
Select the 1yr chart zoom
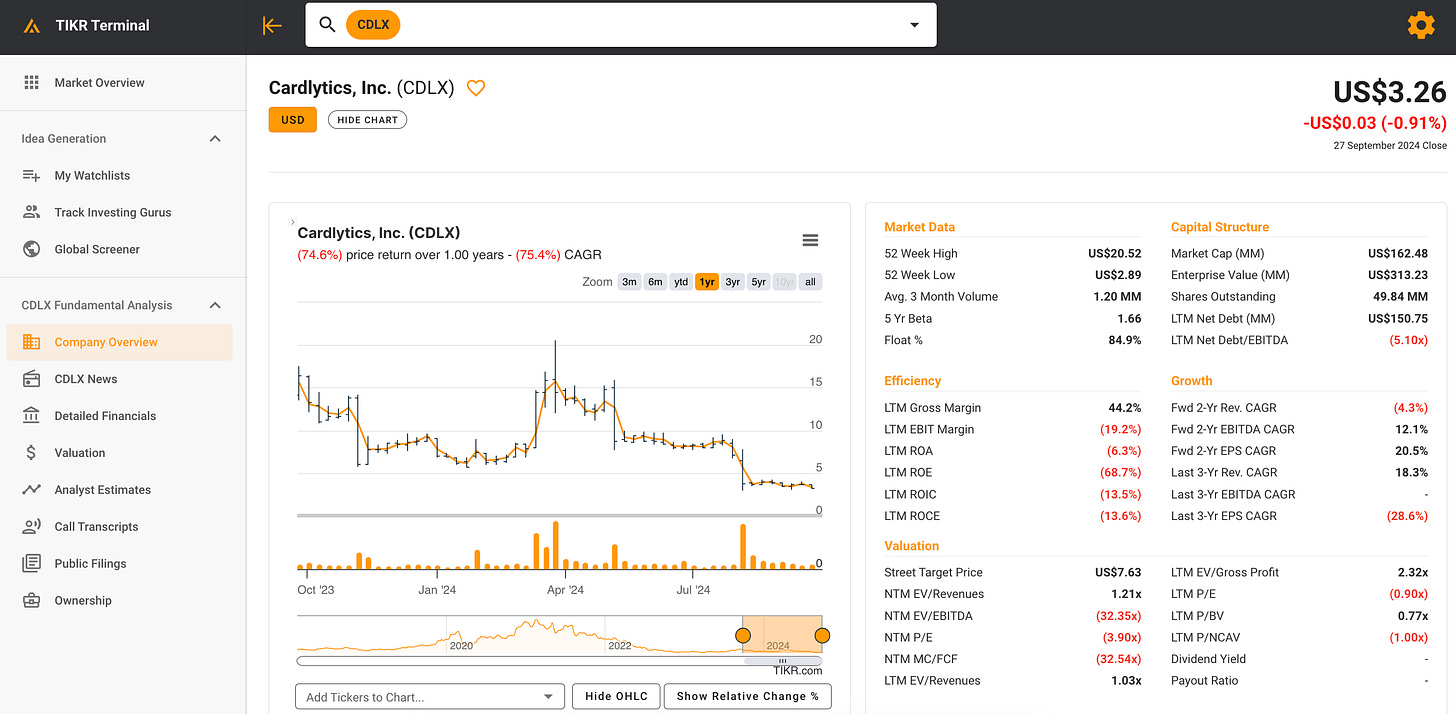707,282
